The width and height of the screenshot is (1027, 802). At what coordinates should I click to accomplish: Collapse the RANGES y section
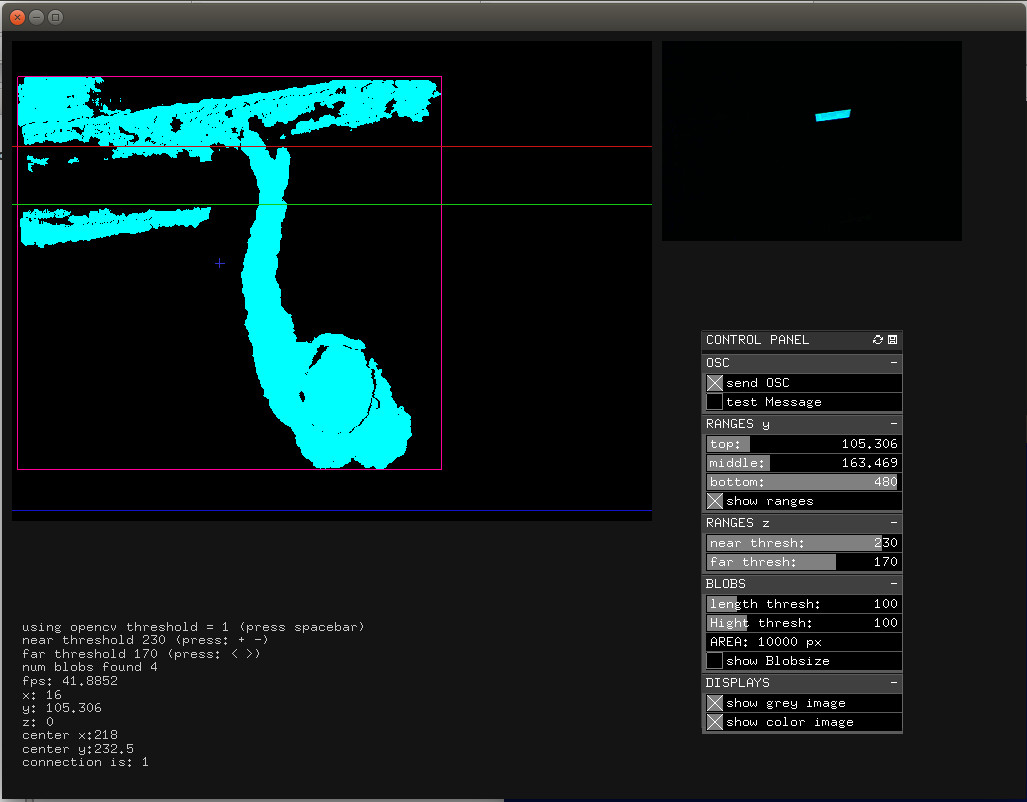tap(895, 424)
